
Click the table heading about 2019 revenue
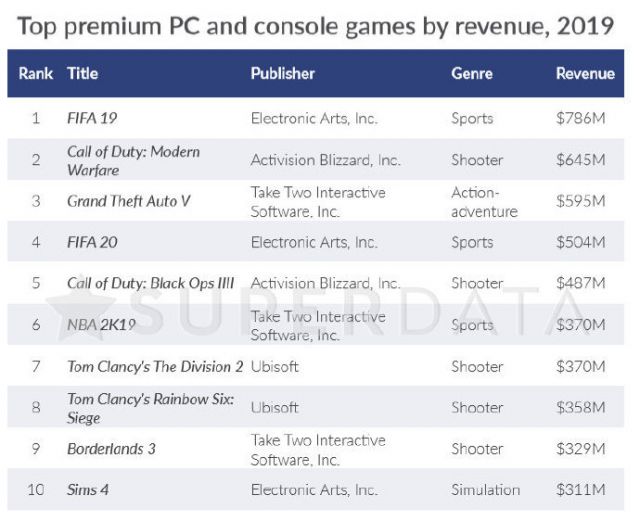point(316,25)
